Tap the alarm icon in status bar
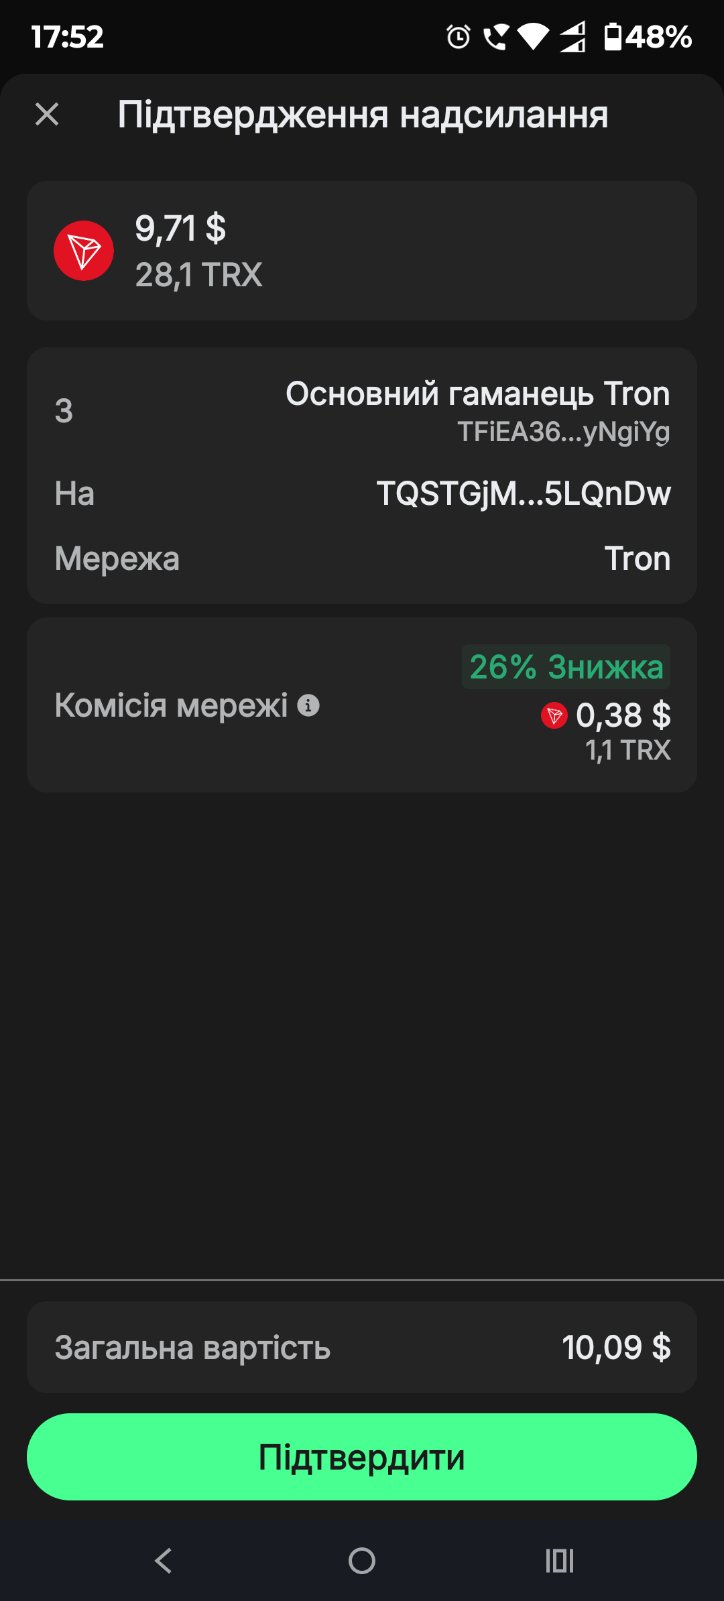Viewport: 724px width, 1601px height. 458,38
